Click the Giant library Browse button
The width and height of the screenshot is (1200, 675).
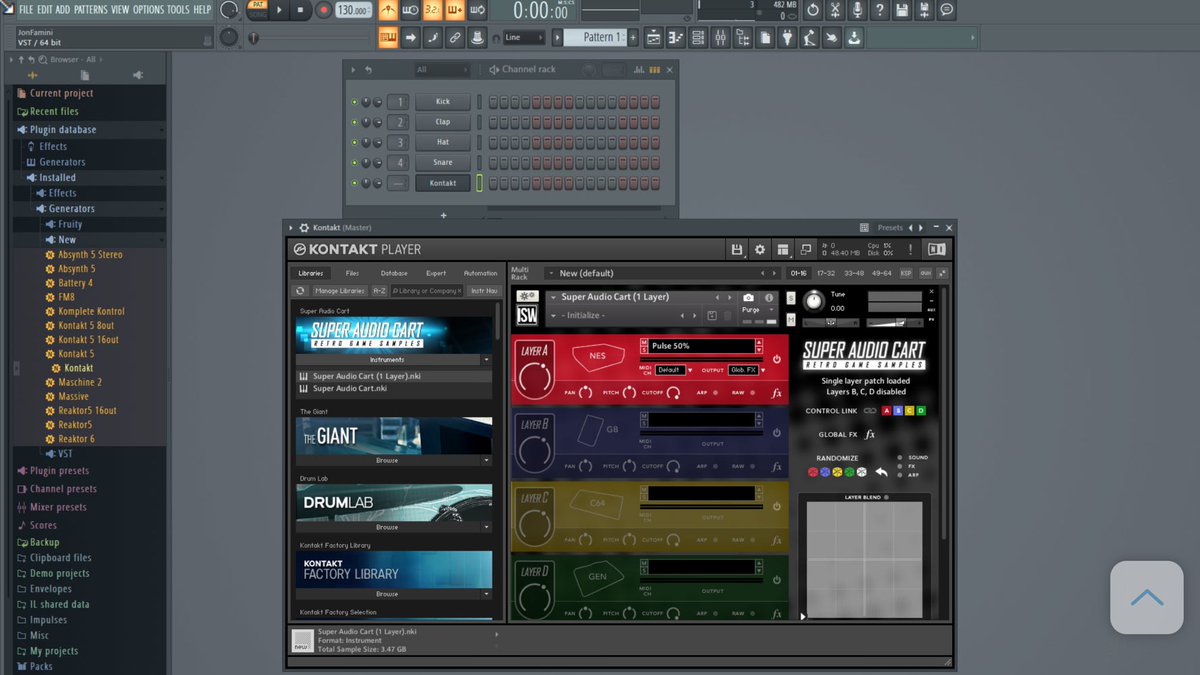pos(387,461)
